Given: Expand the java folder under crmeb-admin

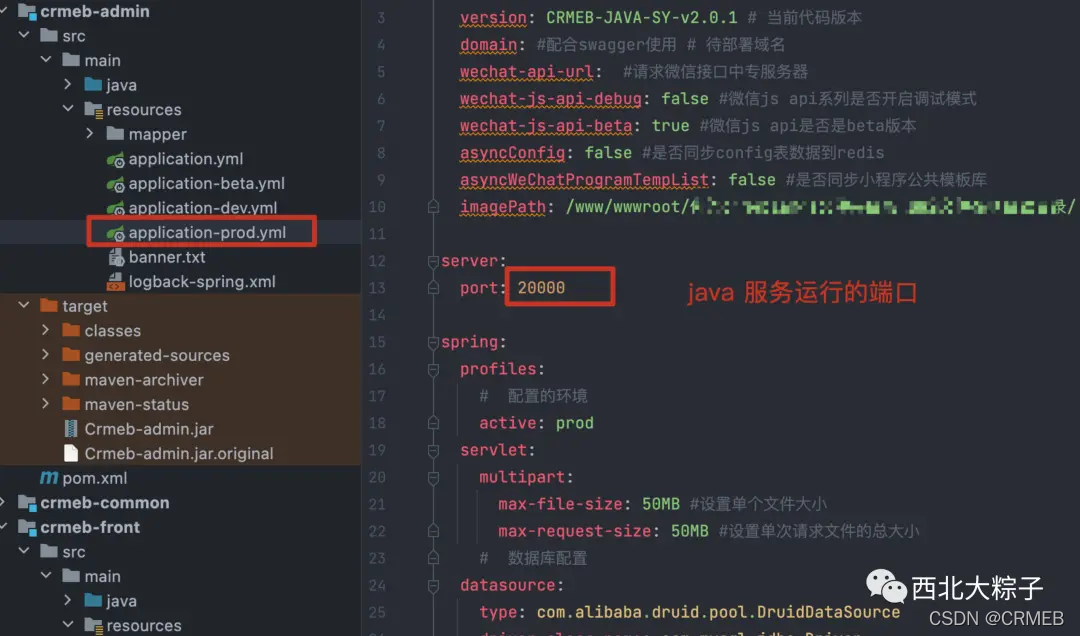Looking at the screenshot, I should pyautogui.click(x=68, y=84).
